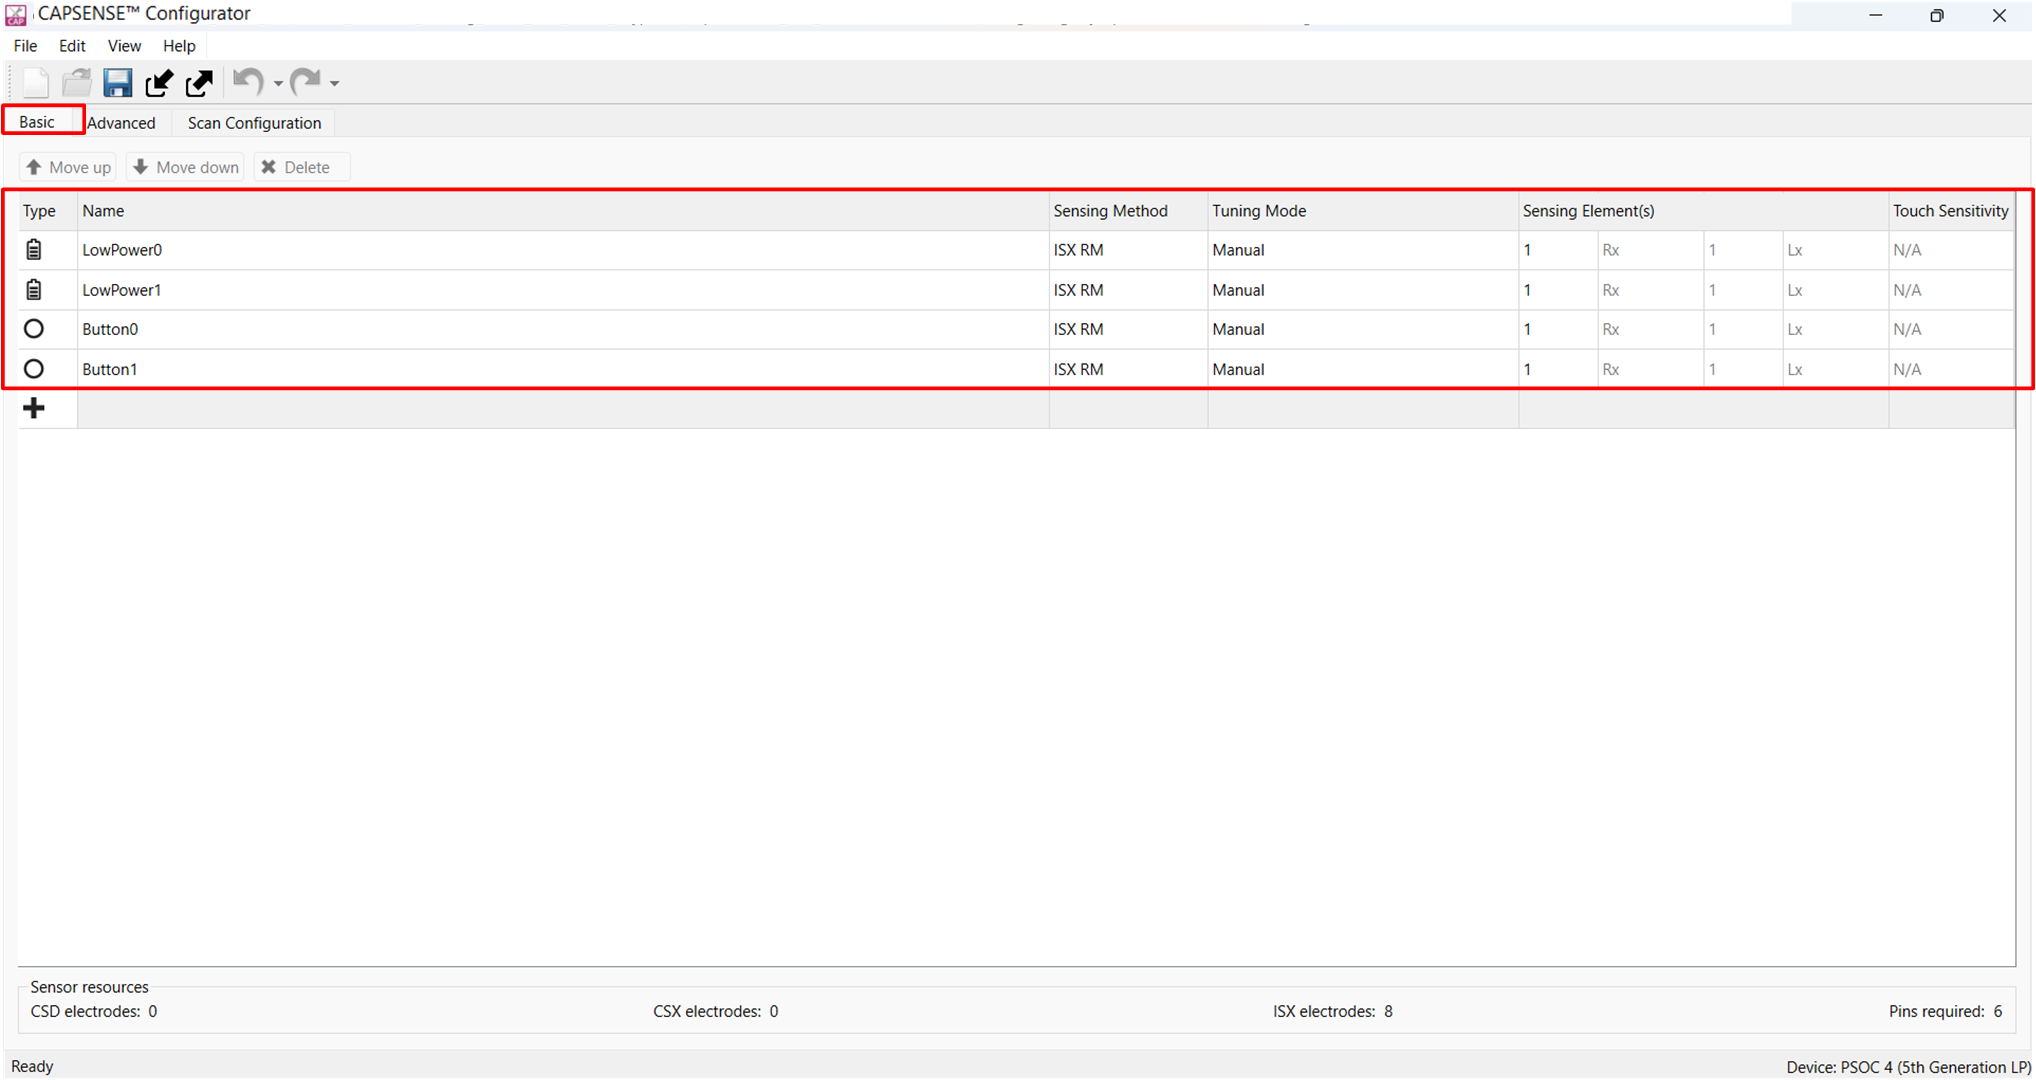Click the CSX electrodes count text
Image resolution: width=2036 pixels, height=1080 pixels.
716,1012
